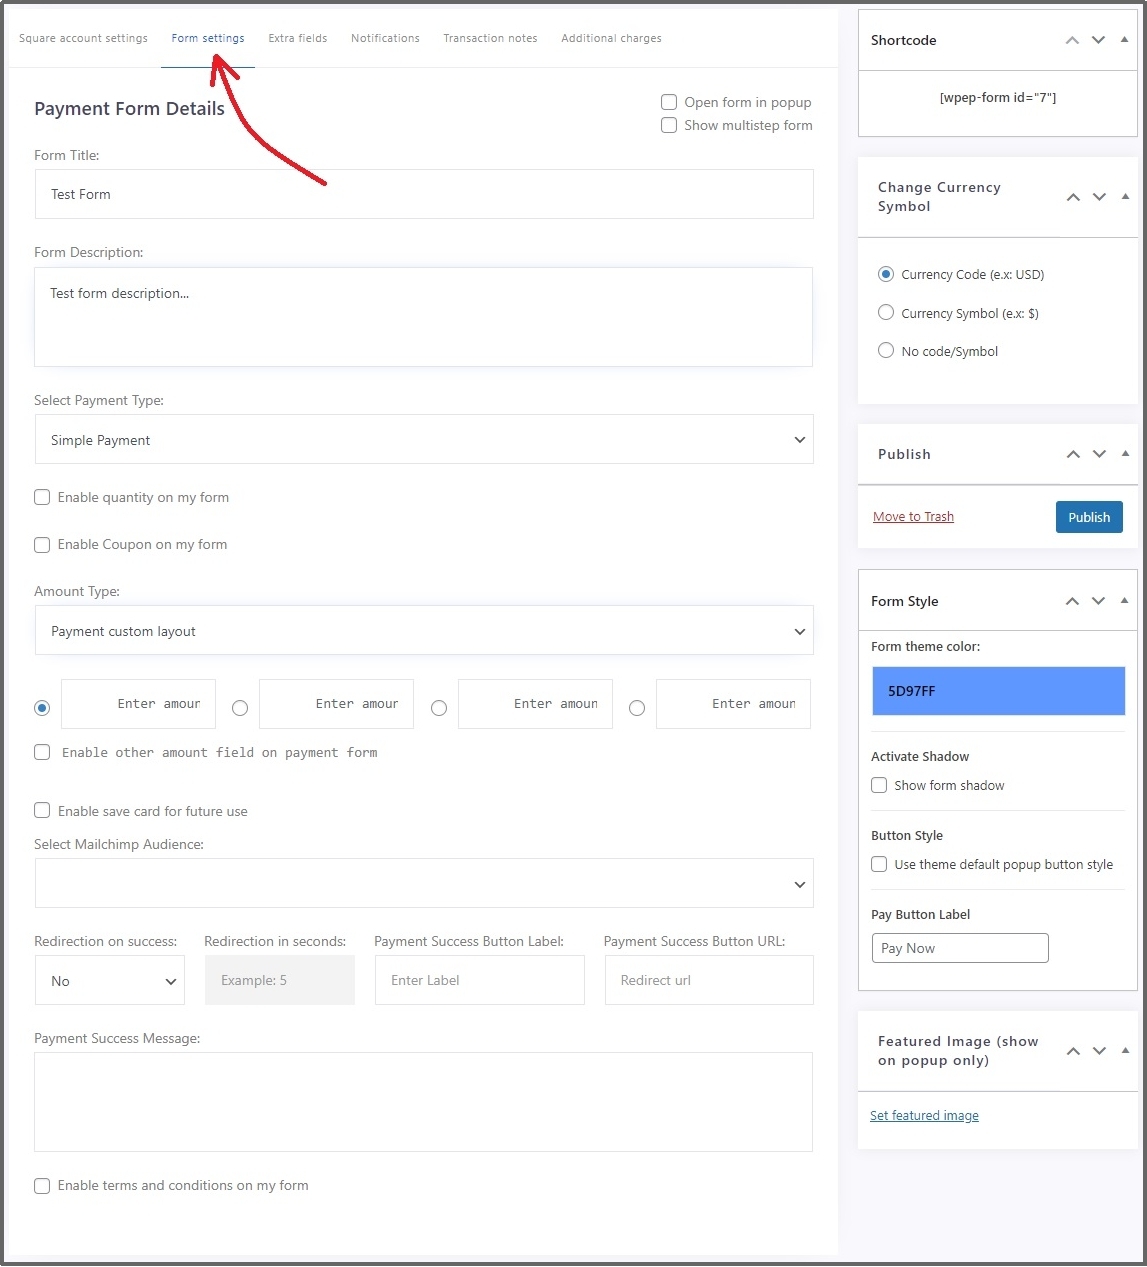This screenshot has height=1267, width=1147.
Task: Select the Currency Symbol radio button
Action: tap(886, 312)
